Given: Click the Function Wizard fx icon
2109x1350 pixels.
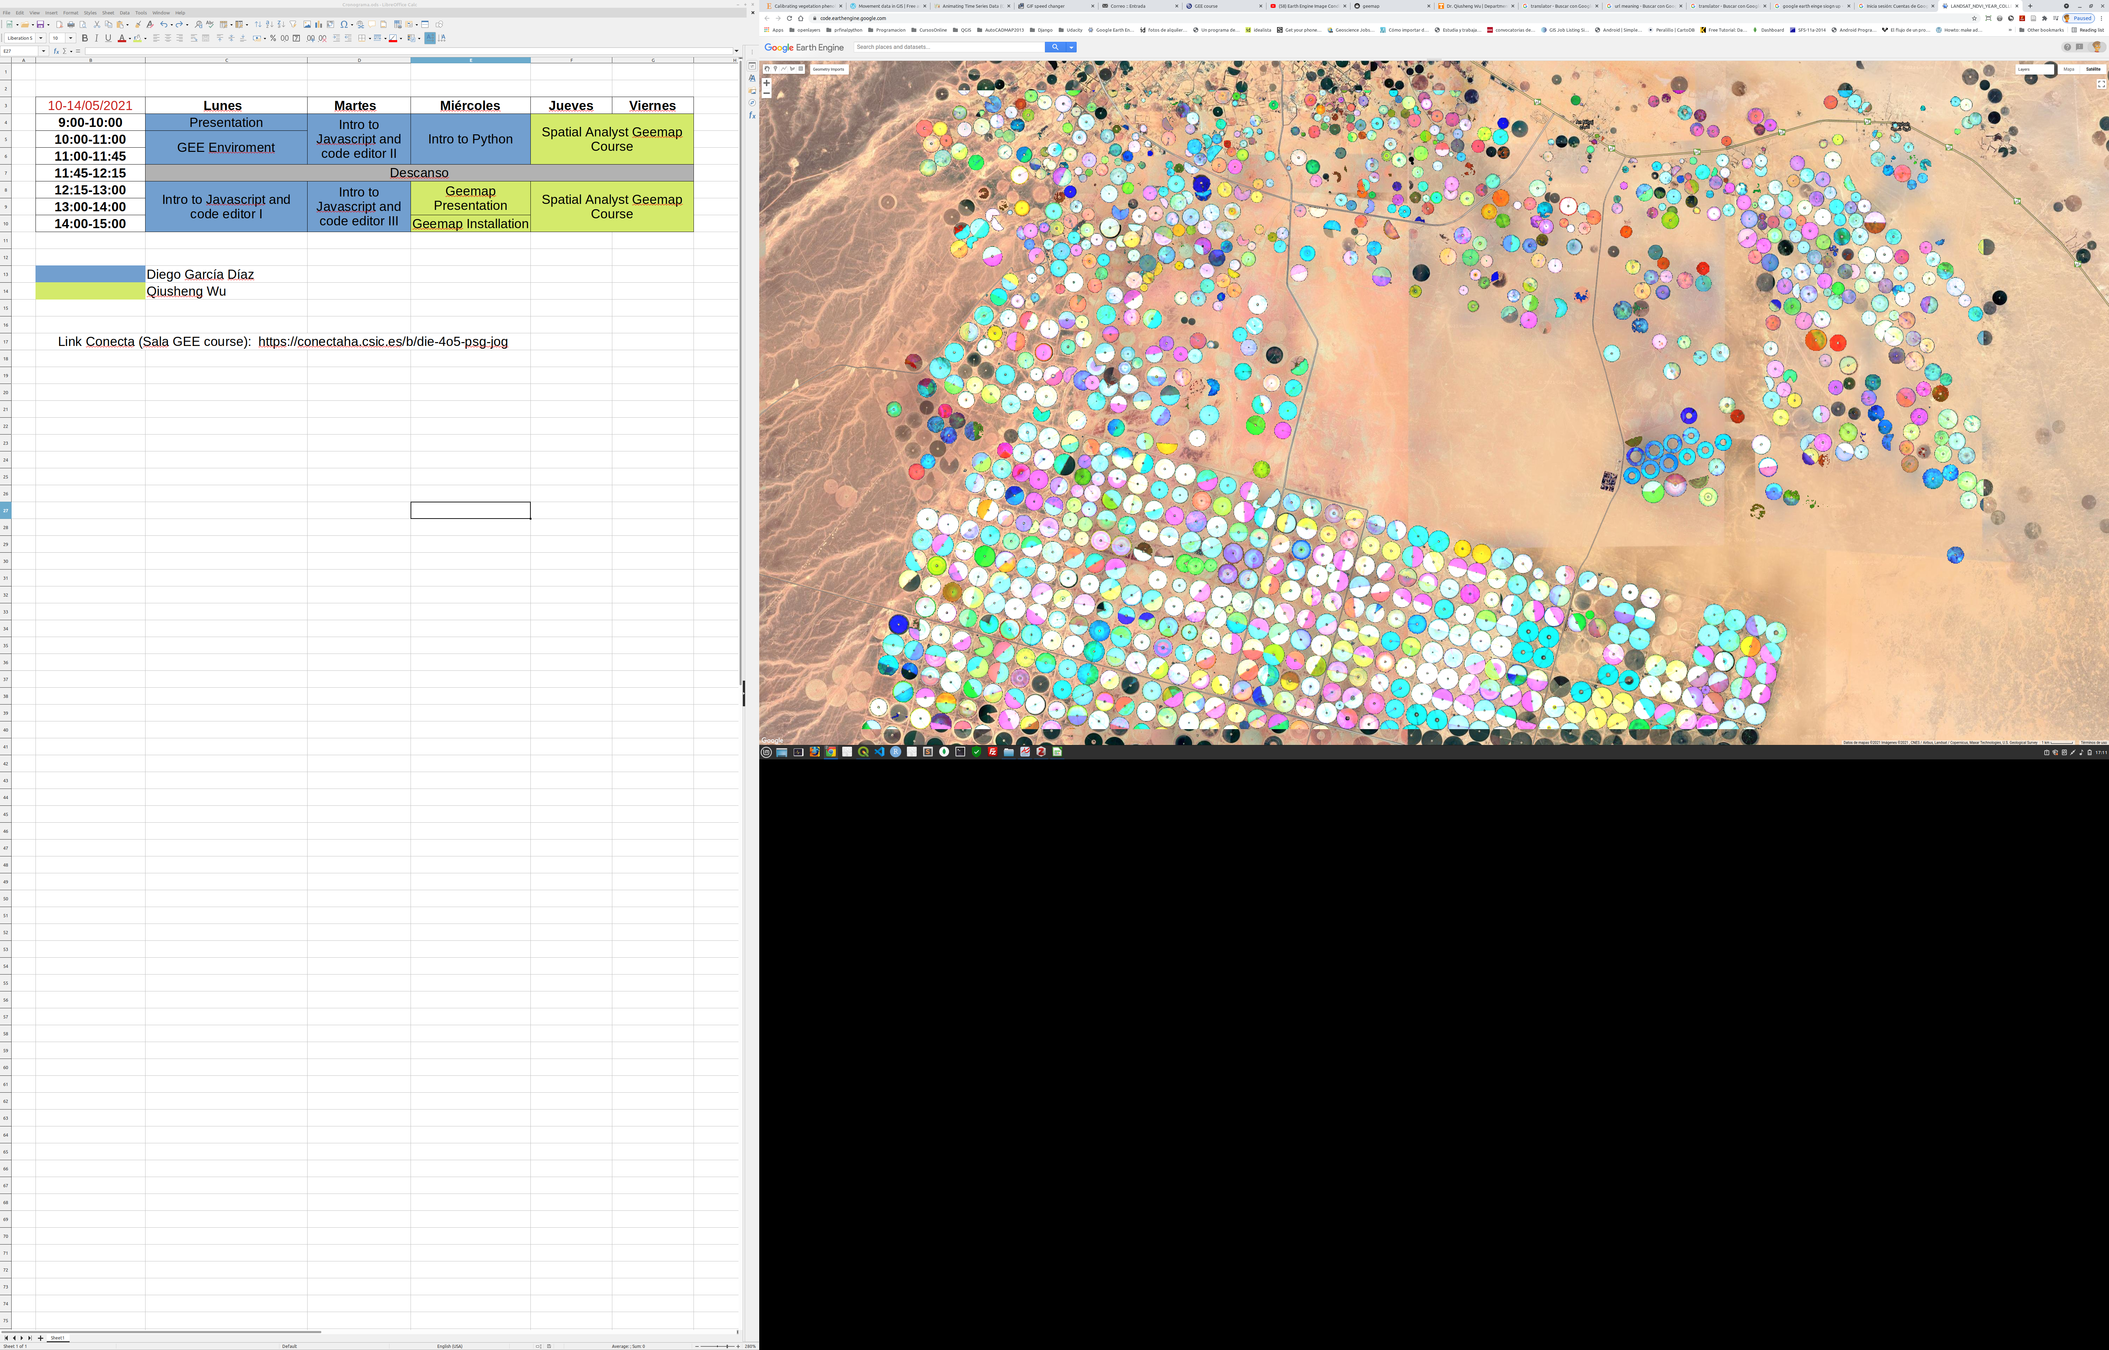Looking at the screenshot, I should point(56,51).
